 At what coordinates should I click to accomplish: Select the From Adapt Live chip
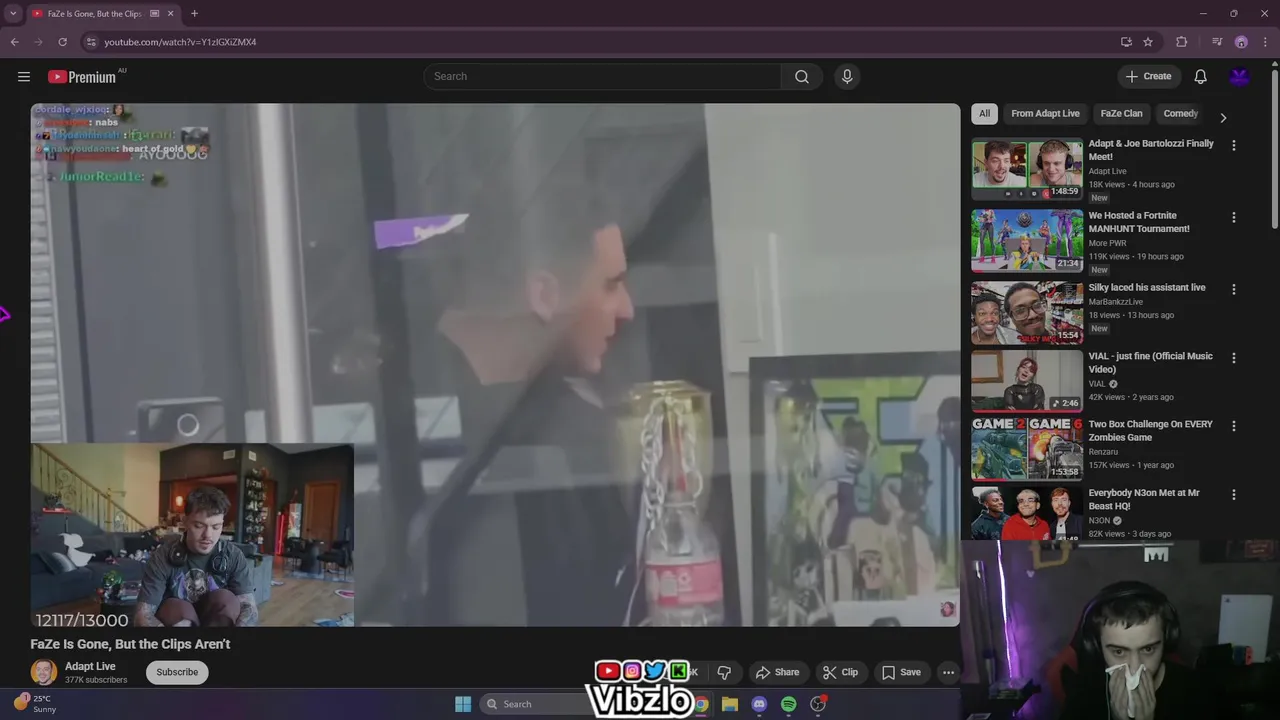(1045, 113)
